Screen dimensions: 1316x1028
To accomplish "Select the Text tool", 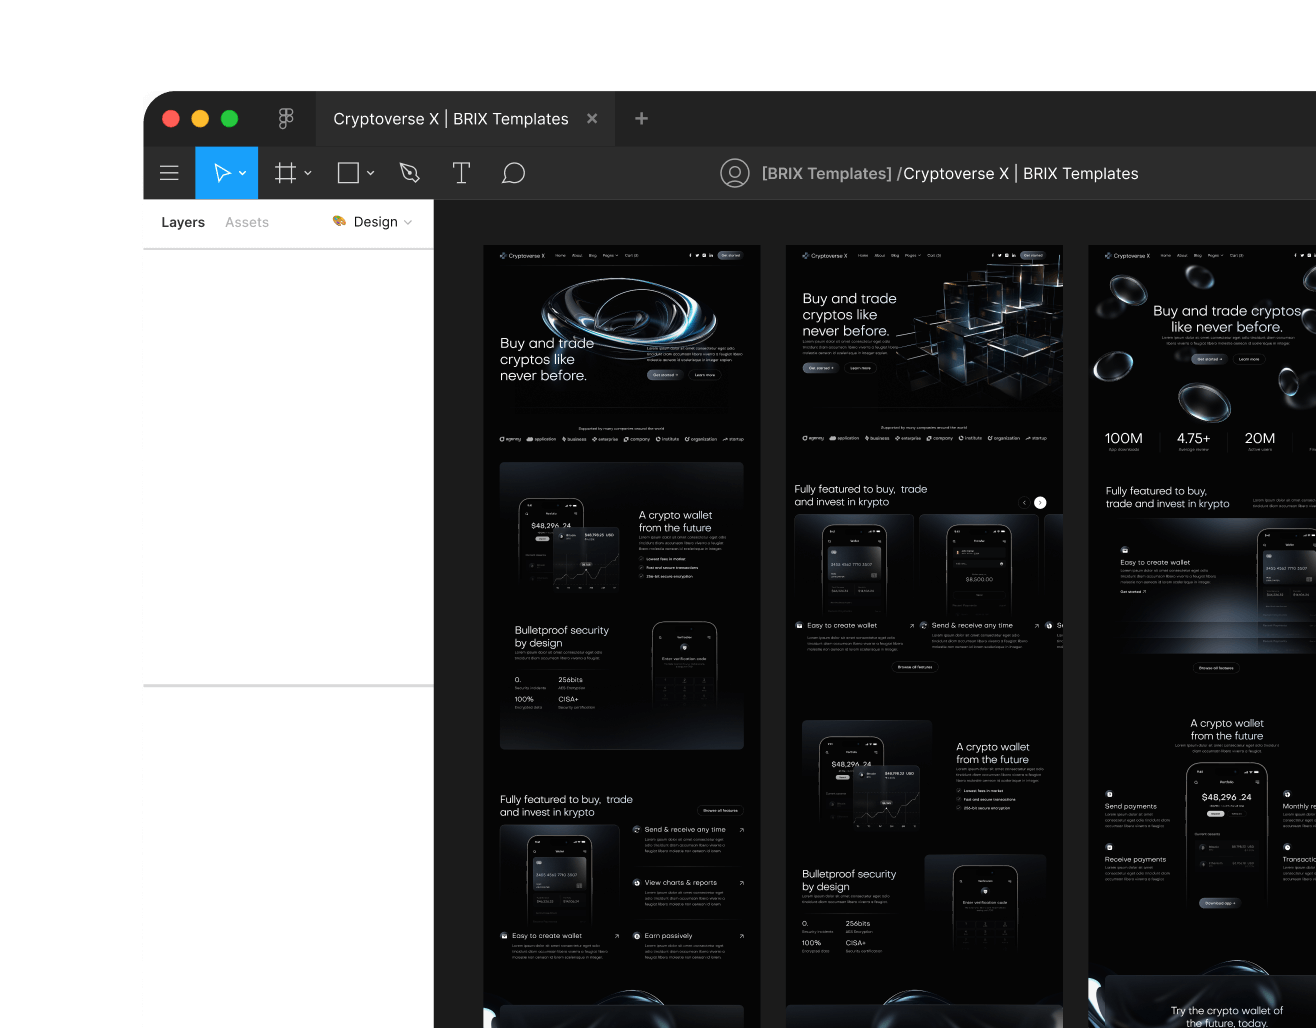I will click(461, 172).
